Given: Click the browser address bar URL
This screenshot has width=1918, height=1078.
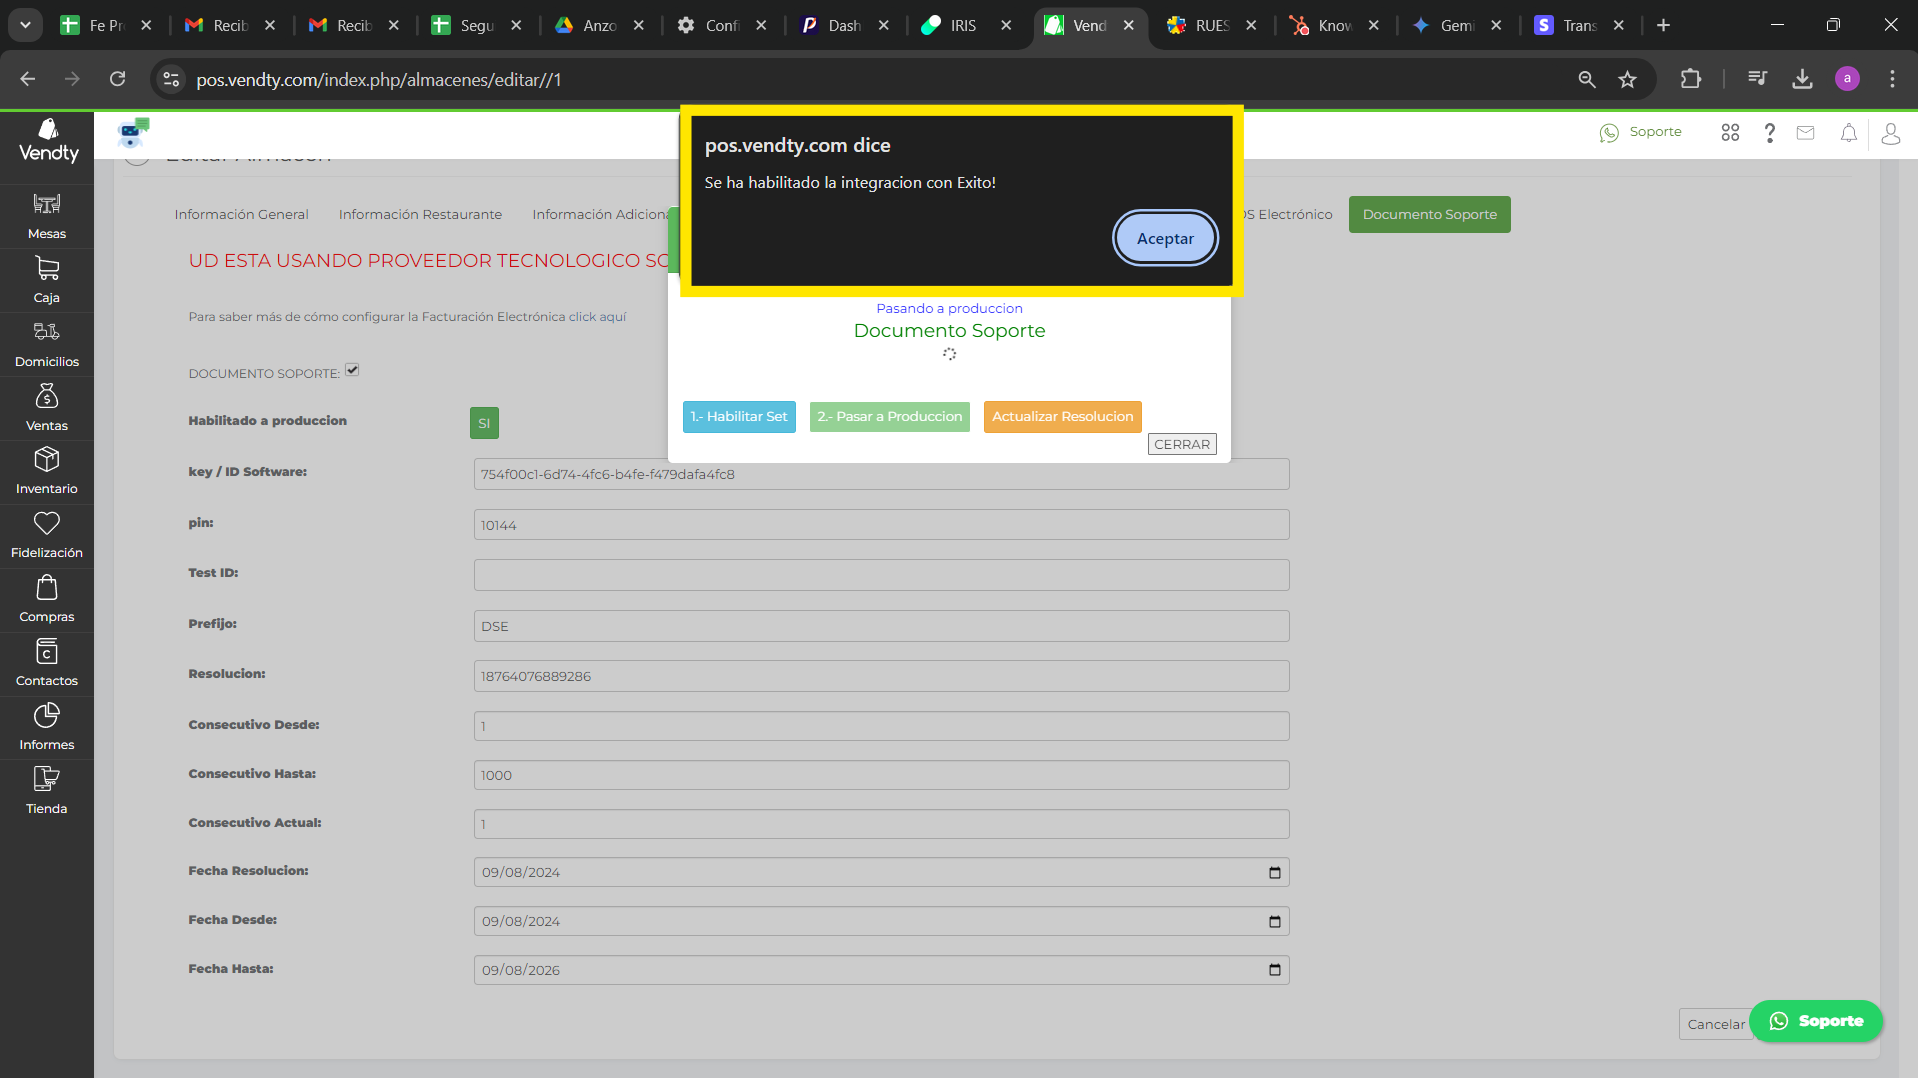Looking at the screenshot, I should (379, 80).
